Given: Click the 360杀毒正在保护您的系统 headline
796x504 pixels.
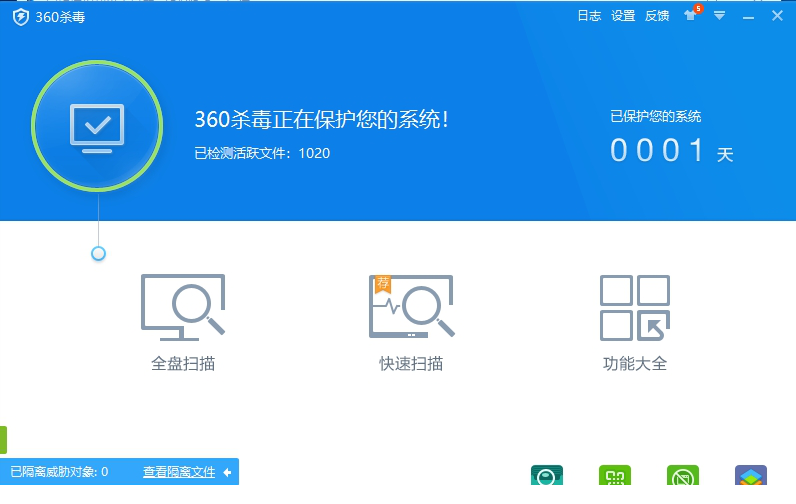Looking at the screenshot, I should (322, 120).
